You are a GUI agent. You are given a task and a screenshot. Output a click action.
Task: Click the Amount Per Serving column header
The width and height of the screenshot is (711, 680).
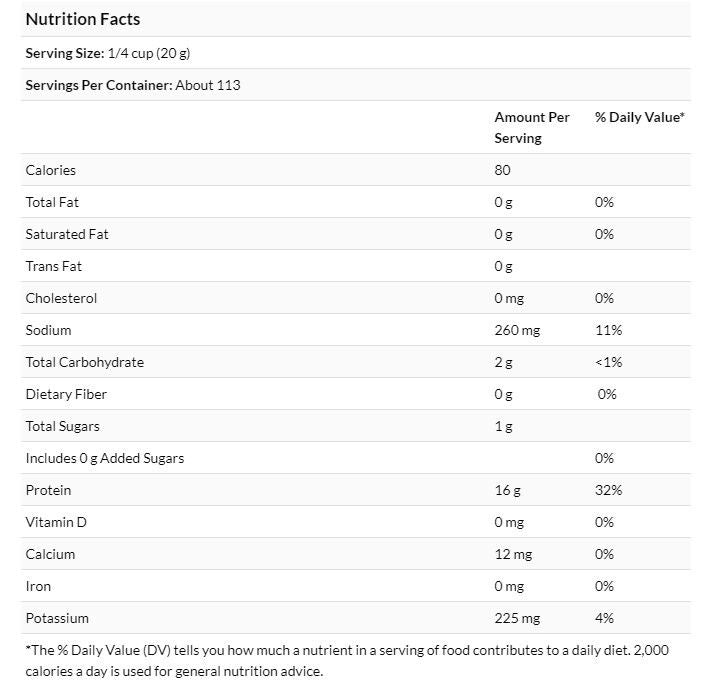[531, 127]
